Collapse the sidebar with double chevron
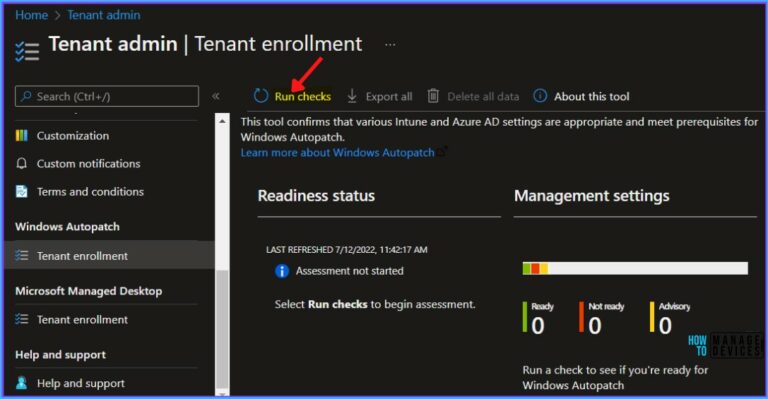The height and width of the screenshot is (399, 768). click(216, 96)
